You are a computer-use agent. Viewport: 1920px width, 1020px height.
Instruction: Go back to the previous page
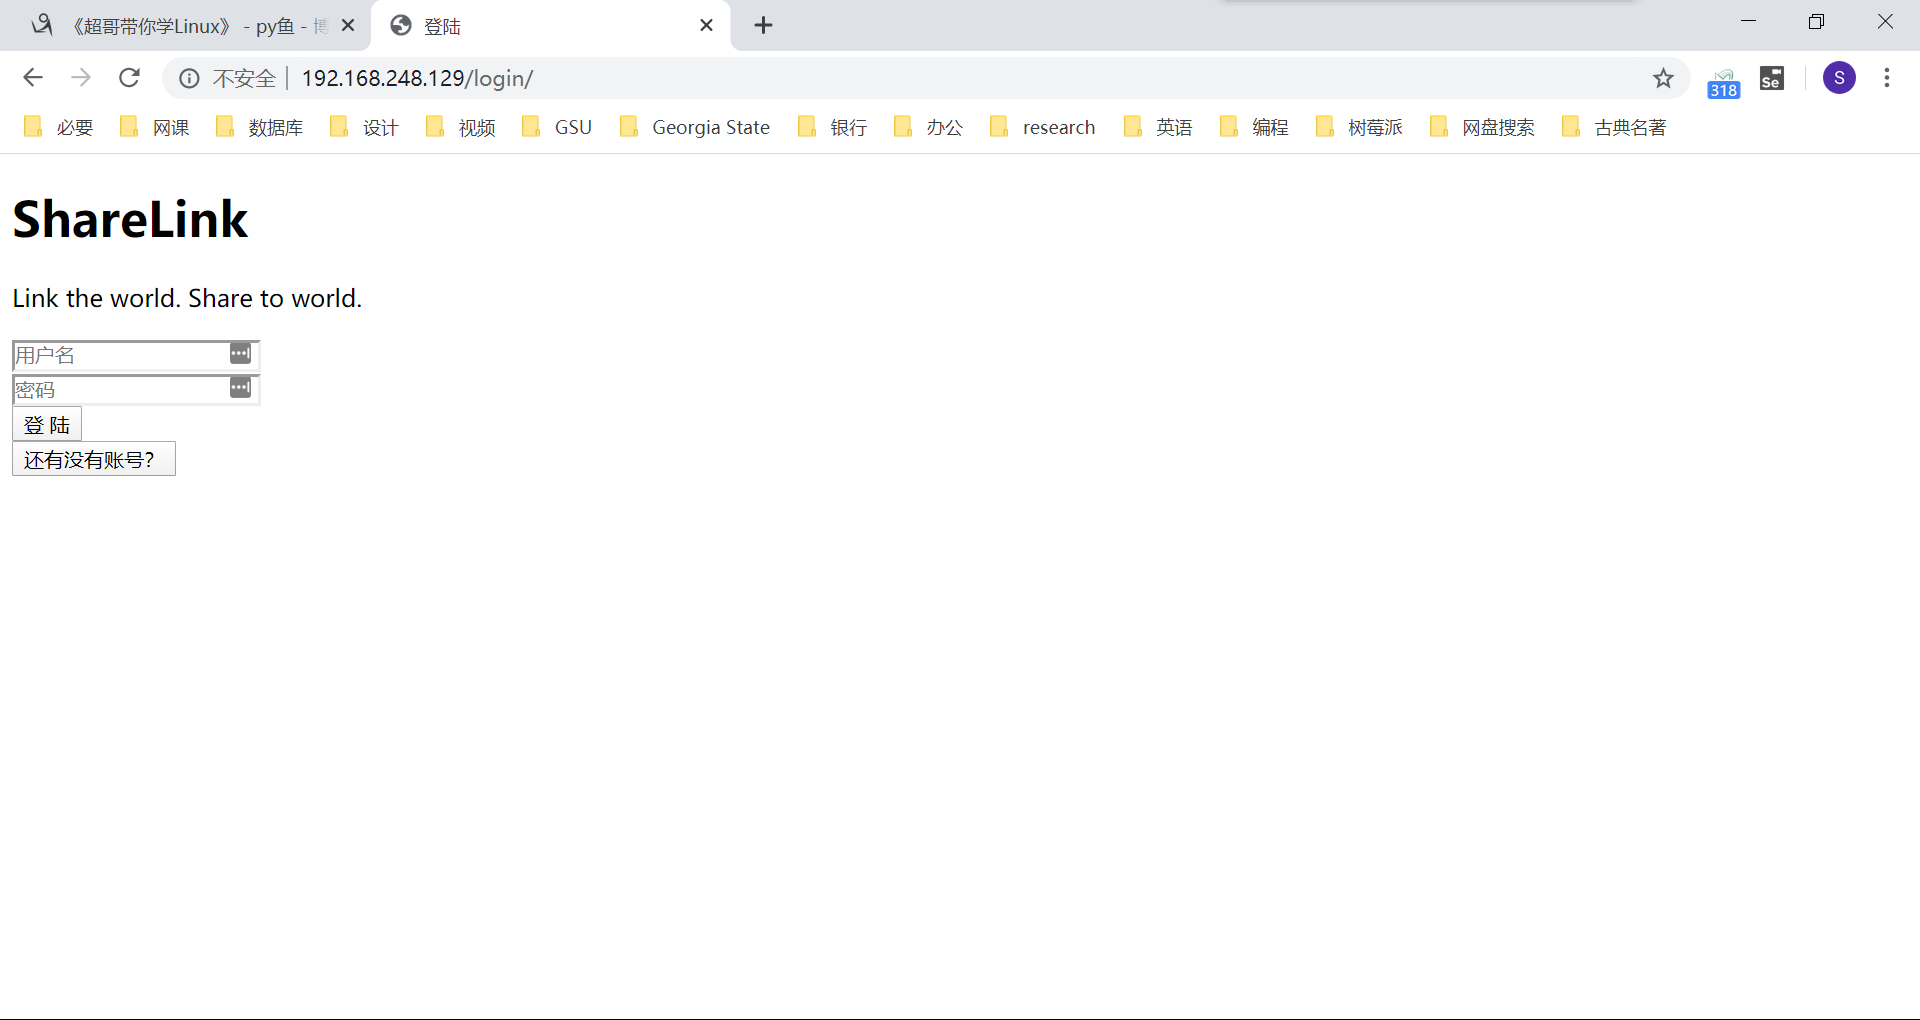(x=33, y=78)
